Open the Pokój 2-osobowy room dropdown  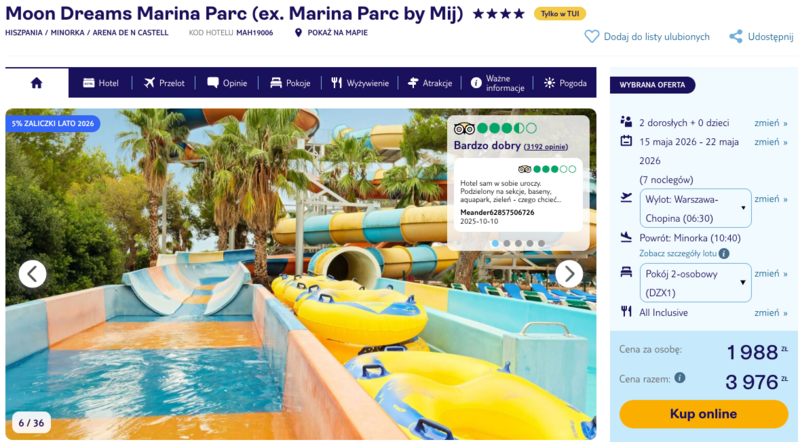(695, 283)
